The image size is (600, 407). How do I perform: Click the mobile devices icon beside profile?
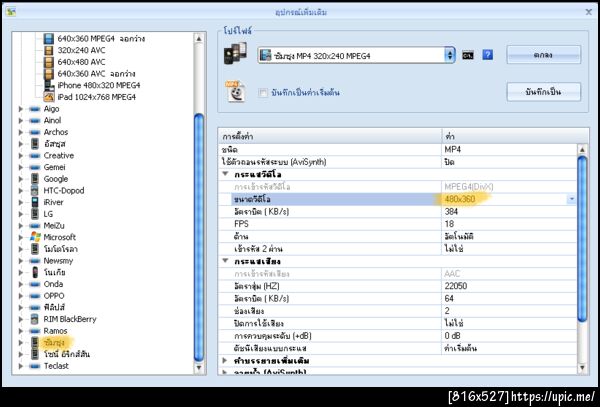click(x=235, y=53)
